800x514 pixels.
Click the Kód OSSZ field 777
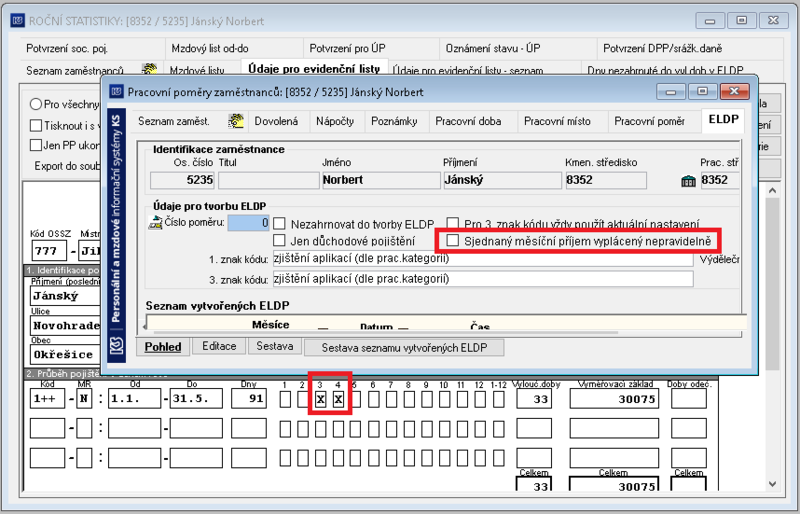49,251
